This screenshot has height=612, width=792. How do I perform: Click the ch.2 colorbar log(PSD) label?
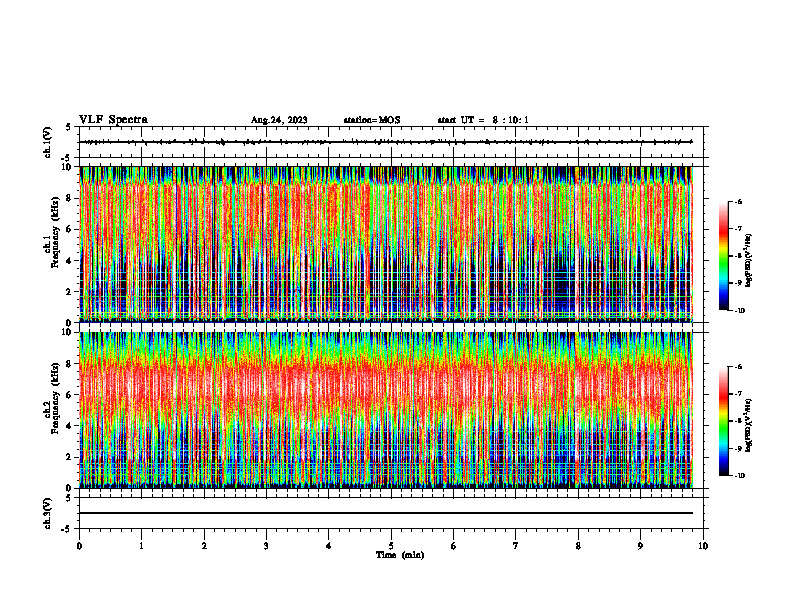point(749,425)
